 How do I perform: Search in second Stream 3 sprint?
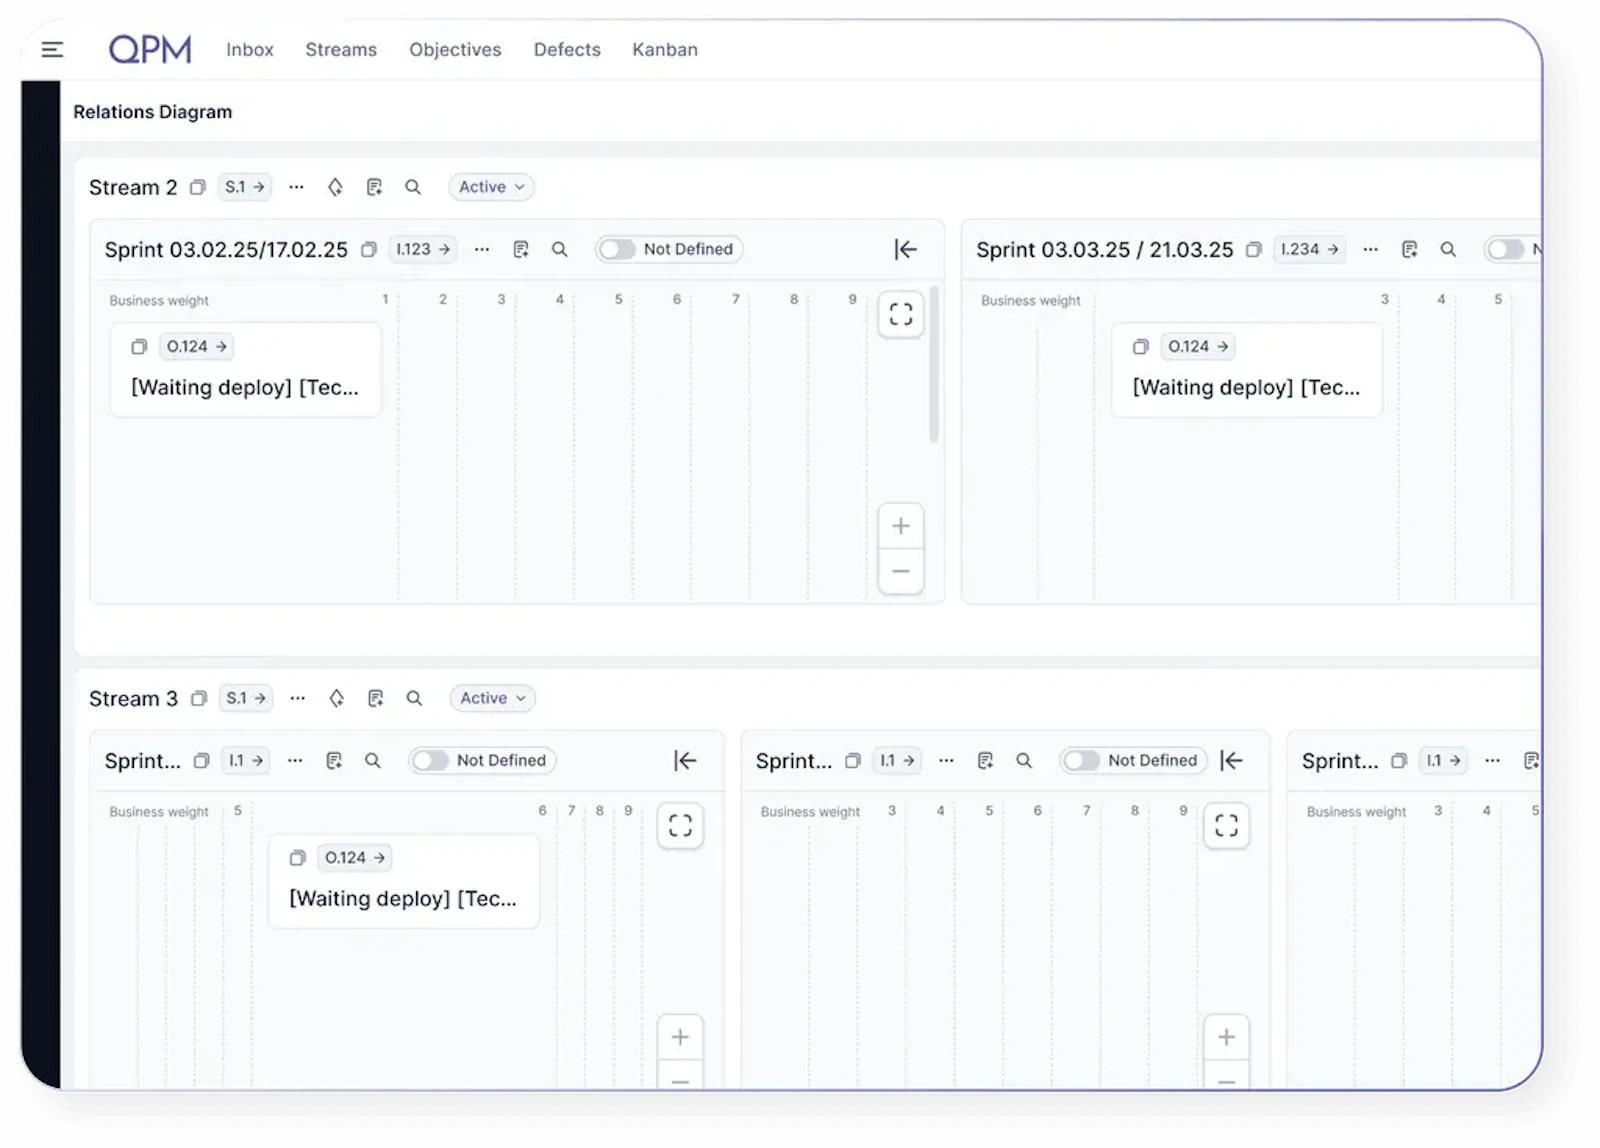[1024, 760]
